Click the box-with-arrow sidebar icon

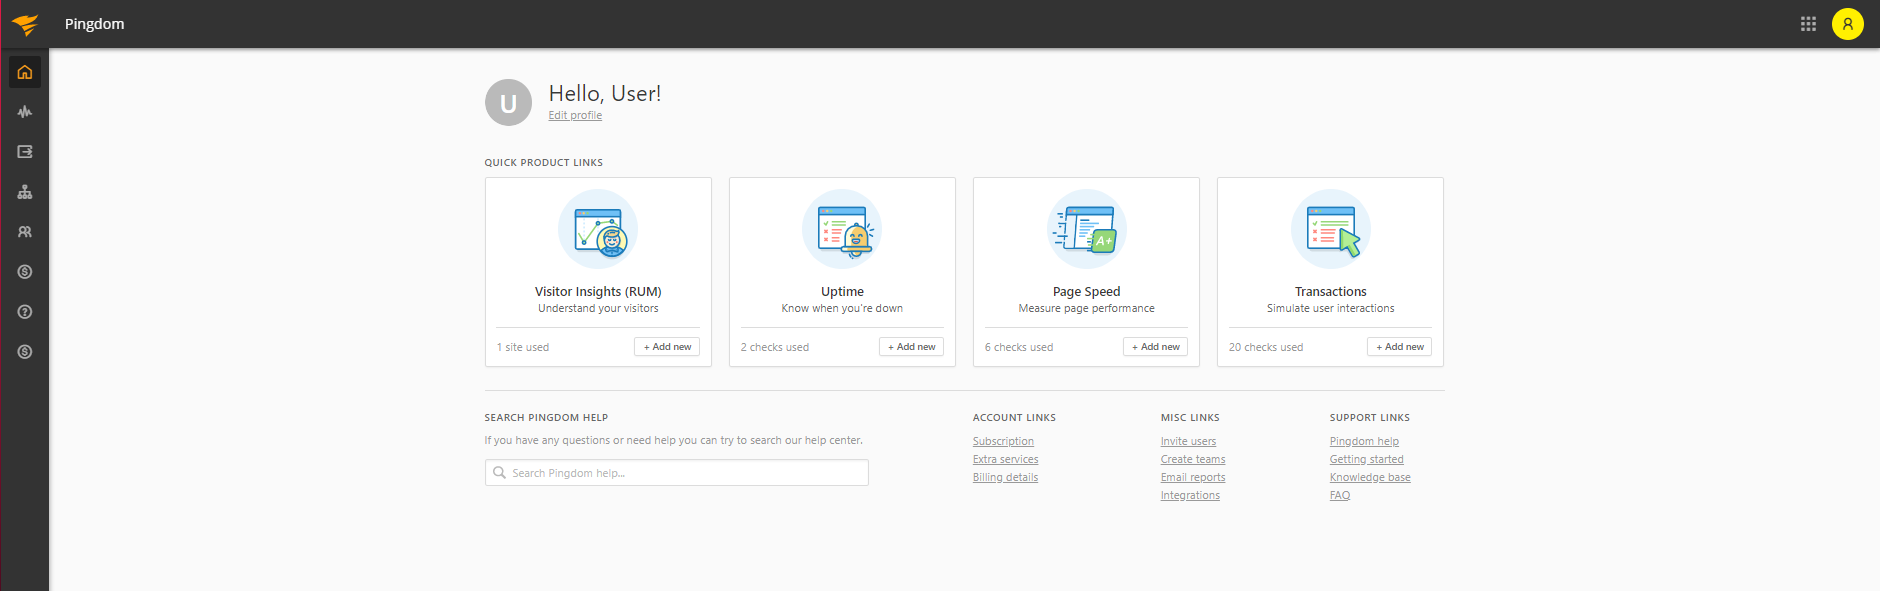(x=25, y=152)
